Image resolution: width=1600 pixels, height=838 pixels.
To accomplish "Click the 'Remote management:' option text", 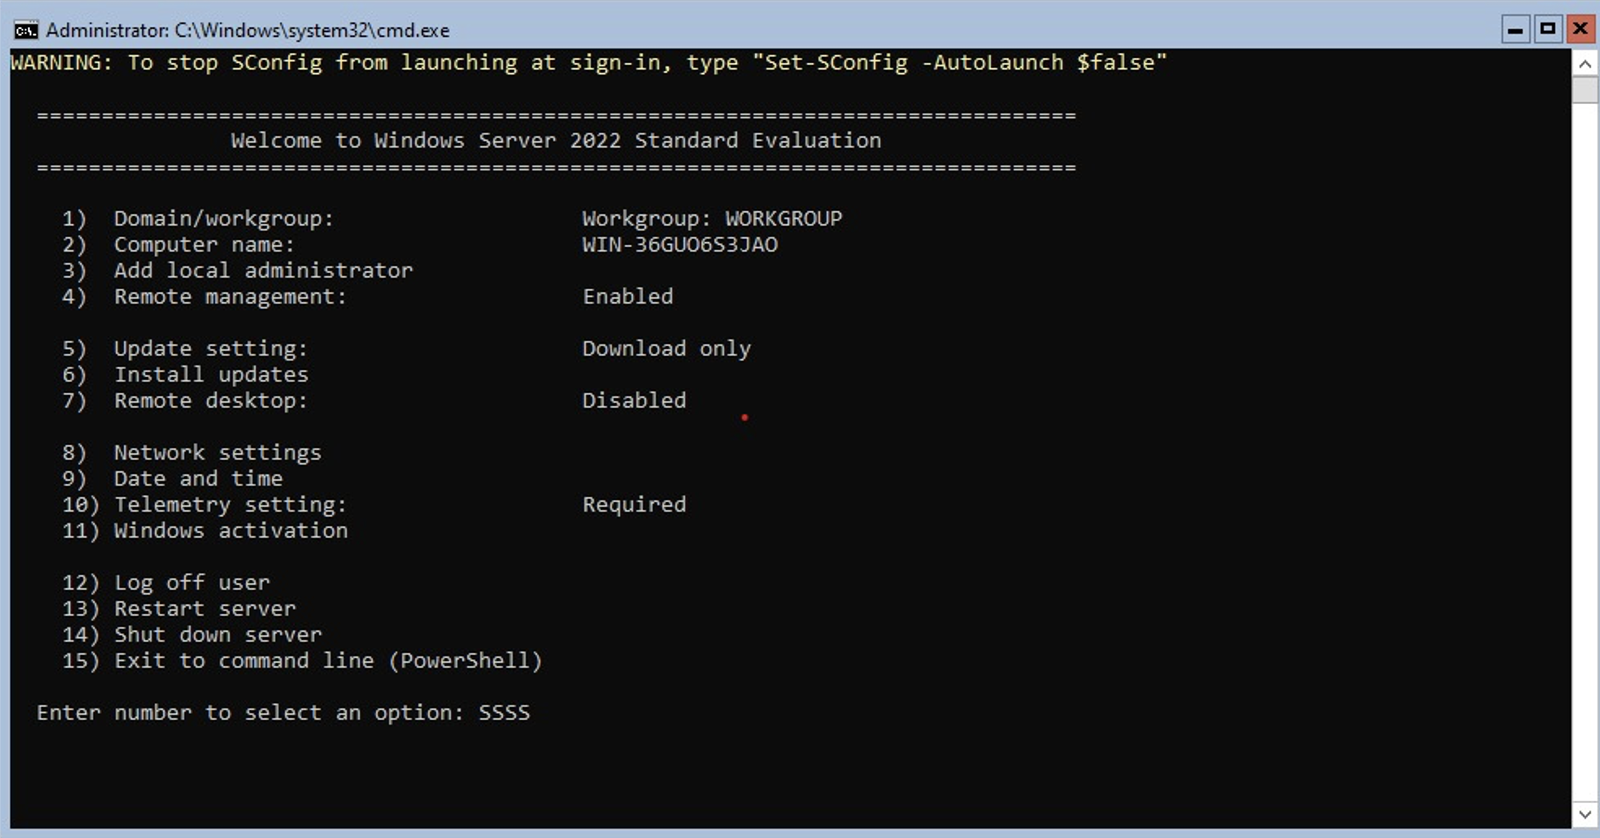I will [230, 297].
